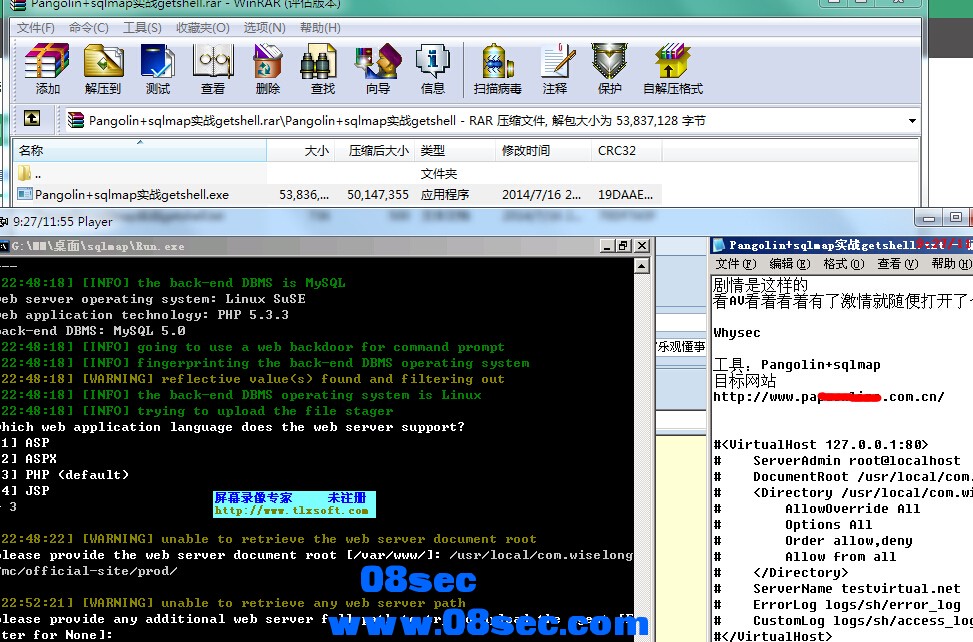Sort by Modified (修改时间) column header
The image size is (973, 642).
click(x=543, y=151)
